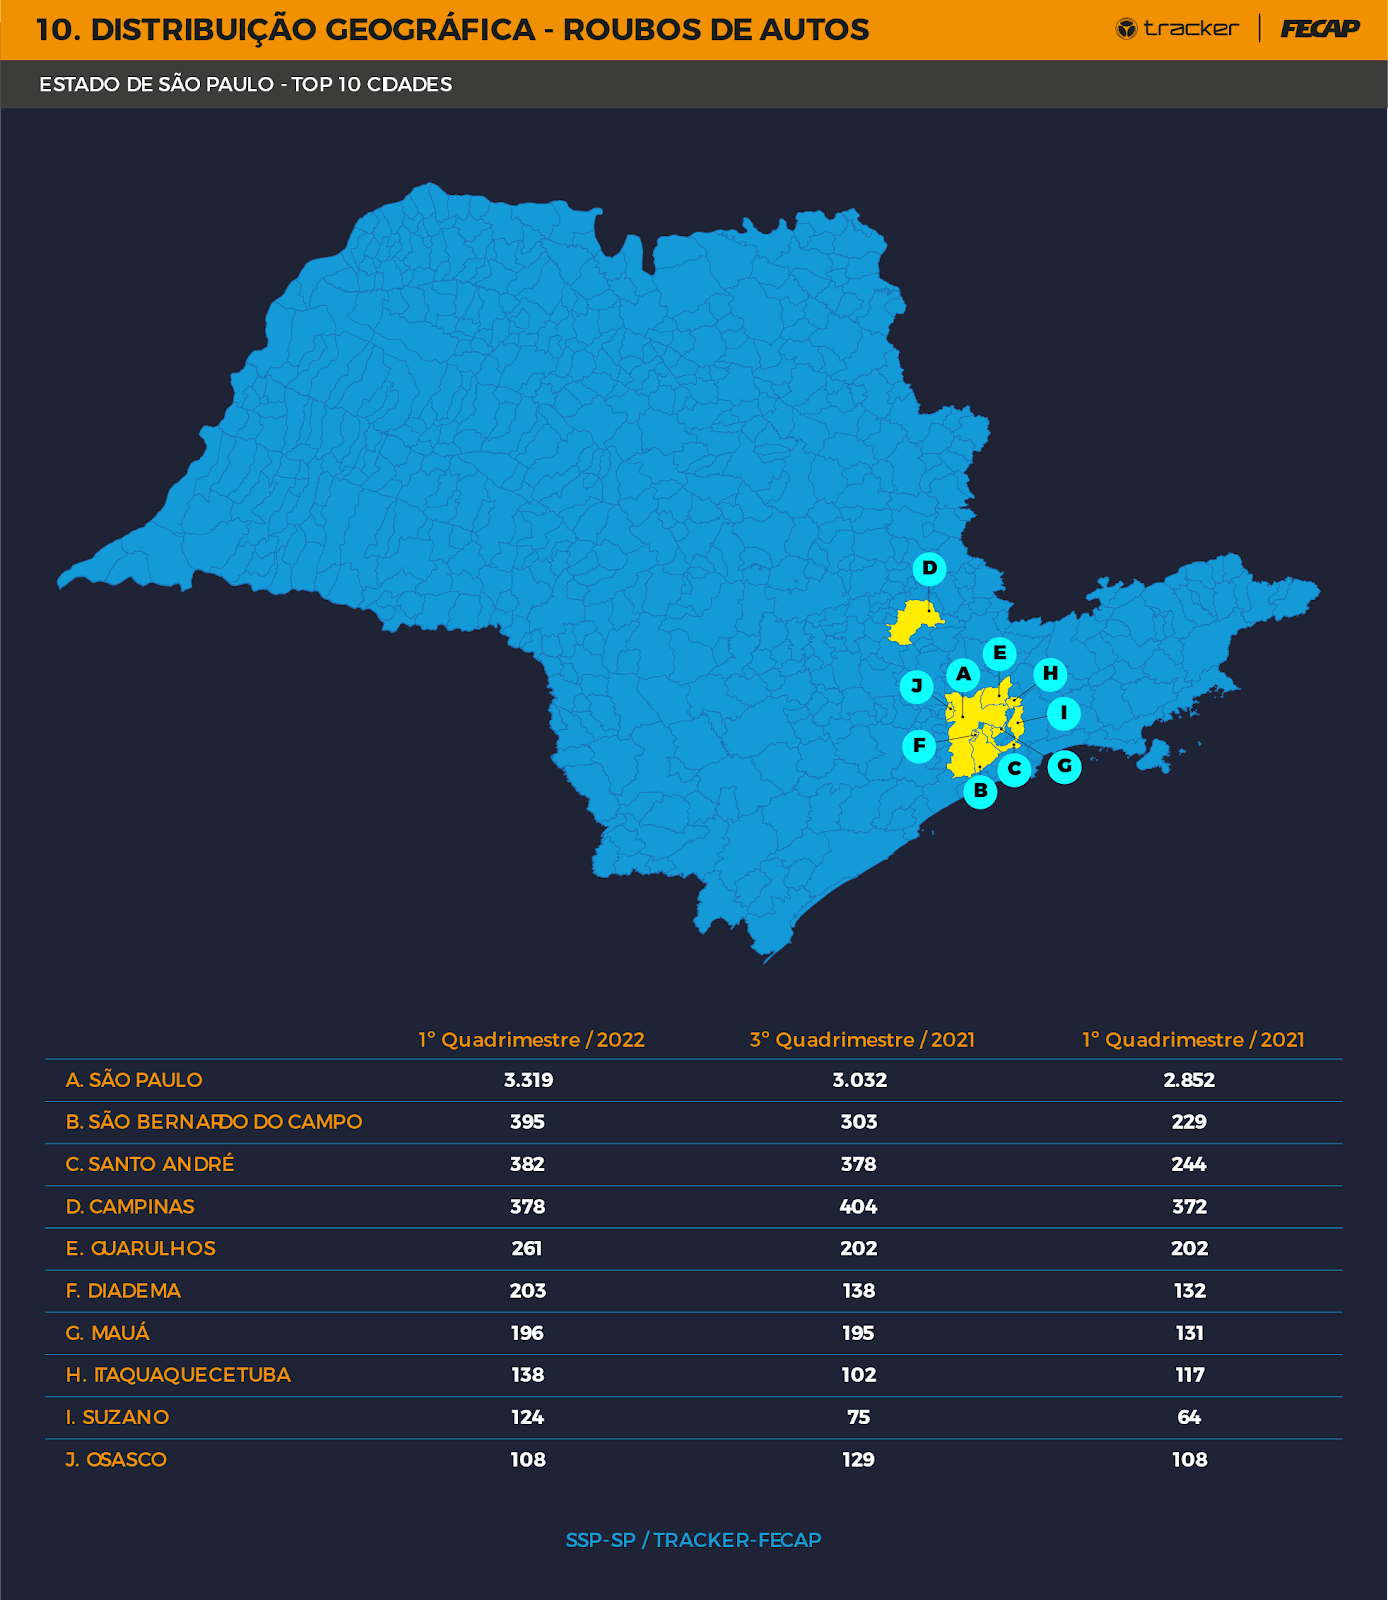Click Diadema value 203

pyautogui.click(x=527, y=1291)
